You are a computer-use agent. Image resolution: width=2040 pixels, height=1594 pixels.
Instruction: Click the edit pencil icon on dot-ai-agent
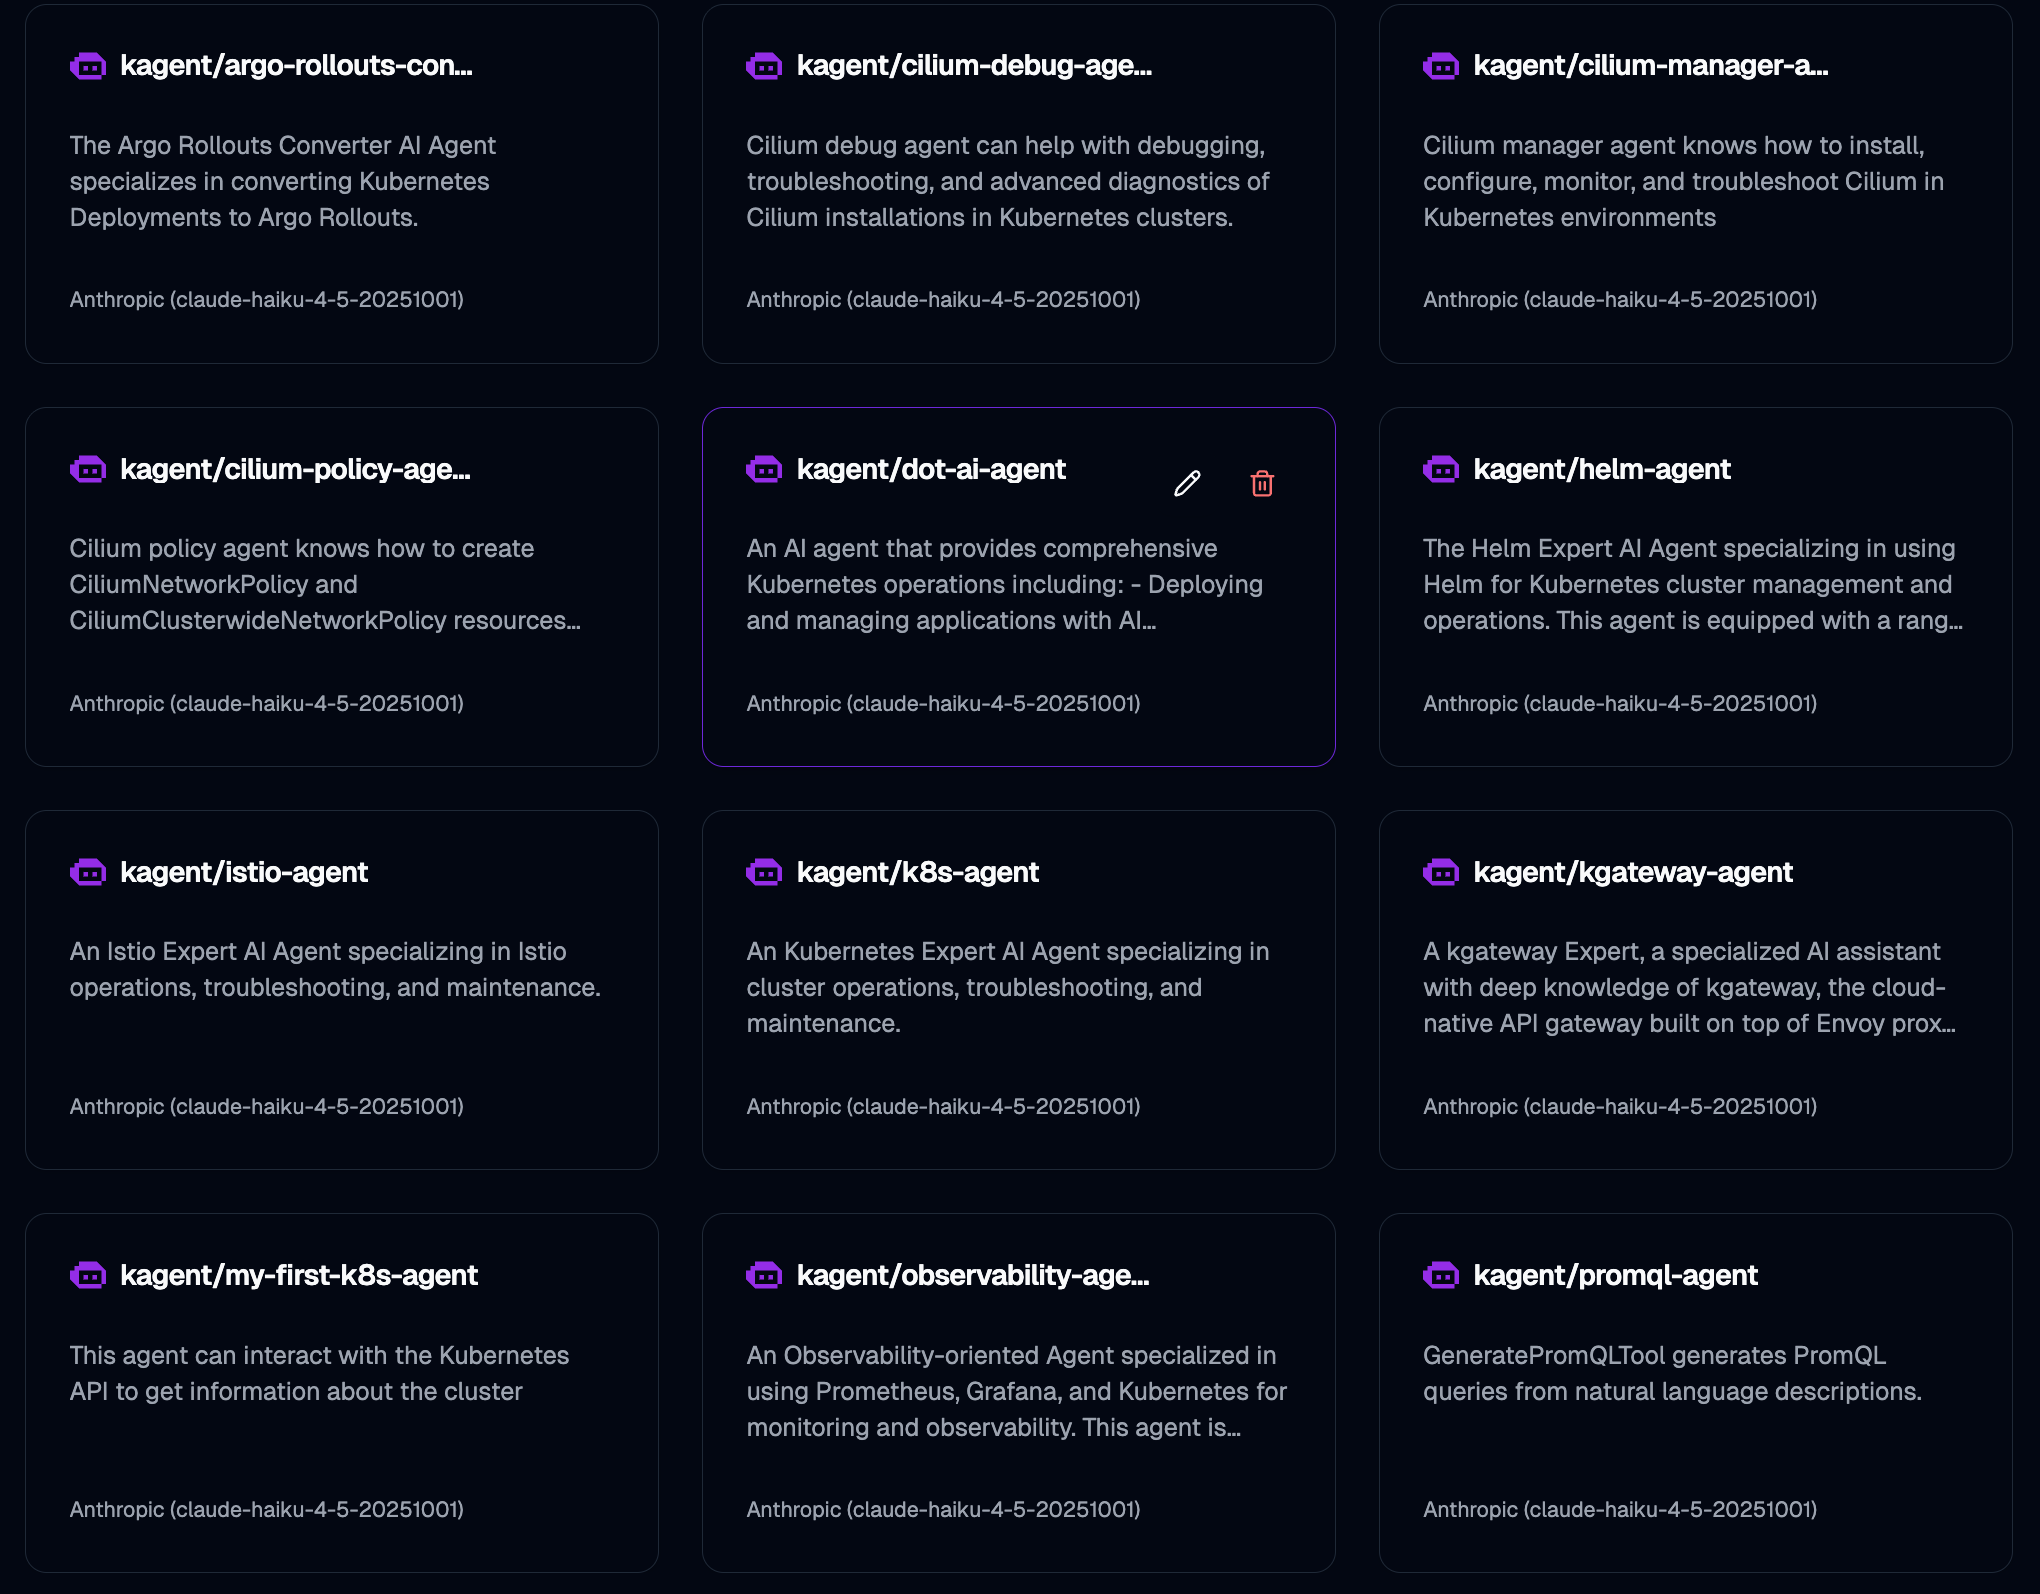1187,484
